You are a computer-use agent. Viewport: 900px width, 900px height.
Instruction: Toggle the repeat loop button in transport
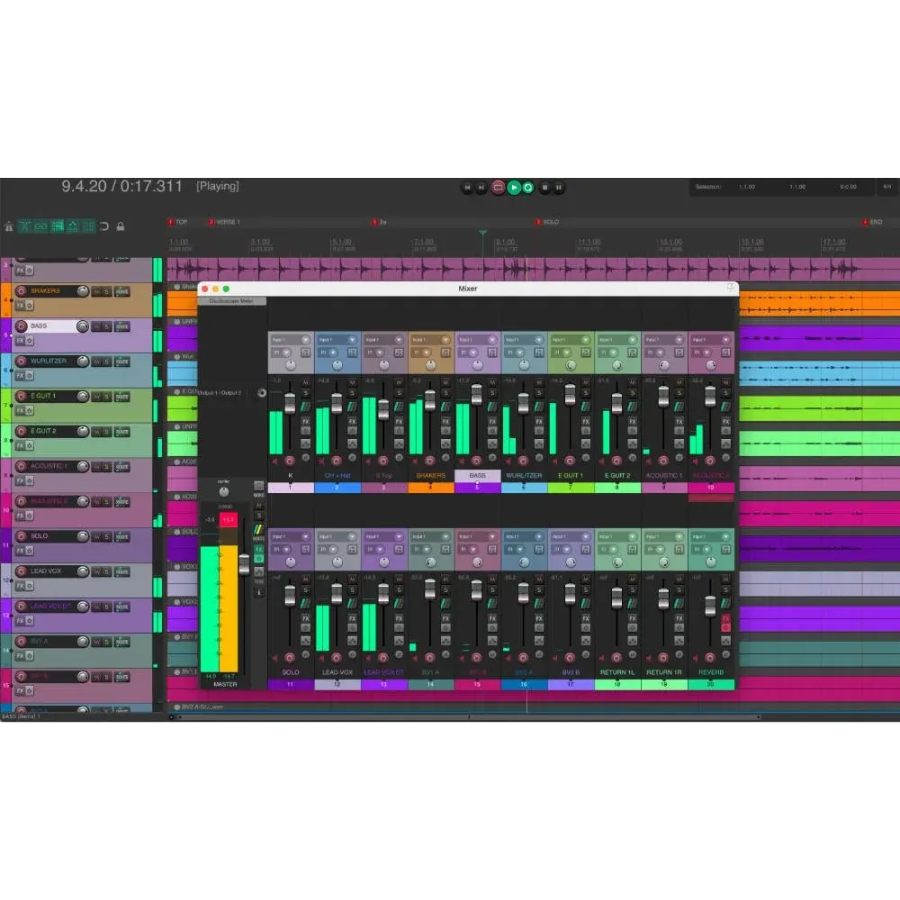click(x=528, y=187)
